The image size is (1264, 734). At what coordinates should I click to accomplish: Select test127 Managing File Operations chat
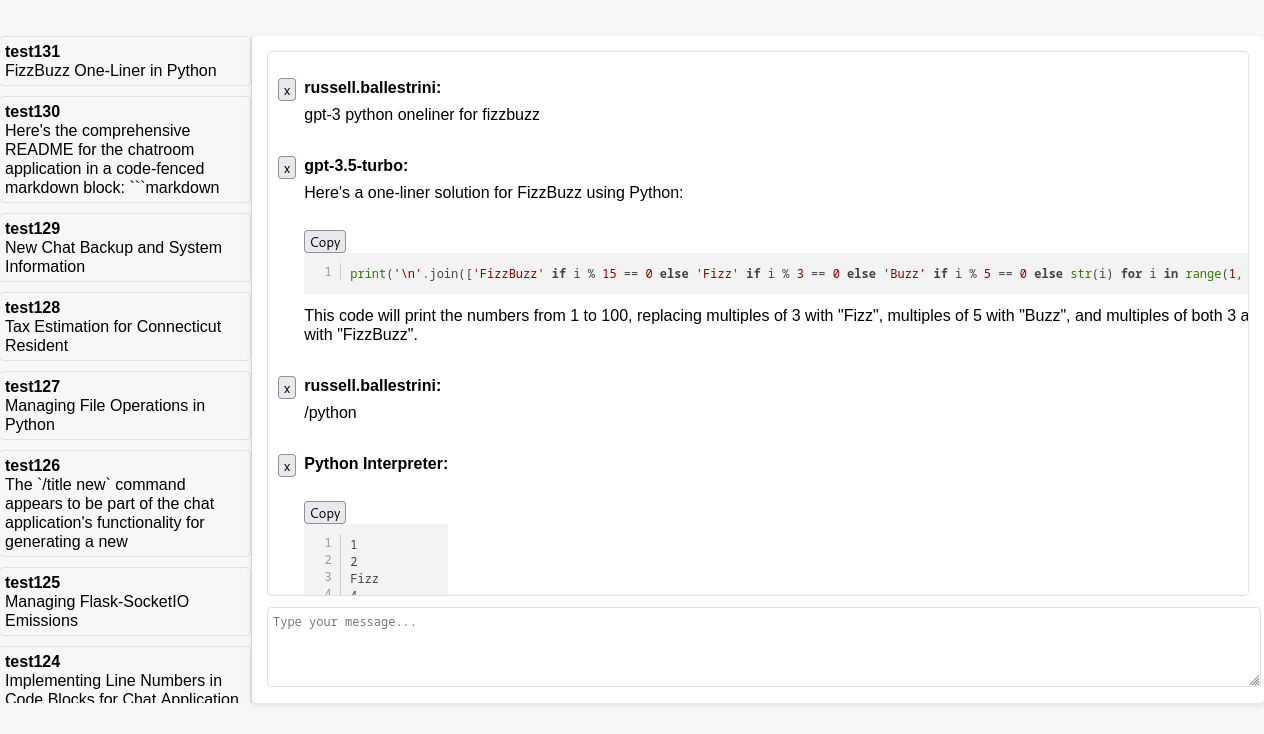(x=125, y=406)
